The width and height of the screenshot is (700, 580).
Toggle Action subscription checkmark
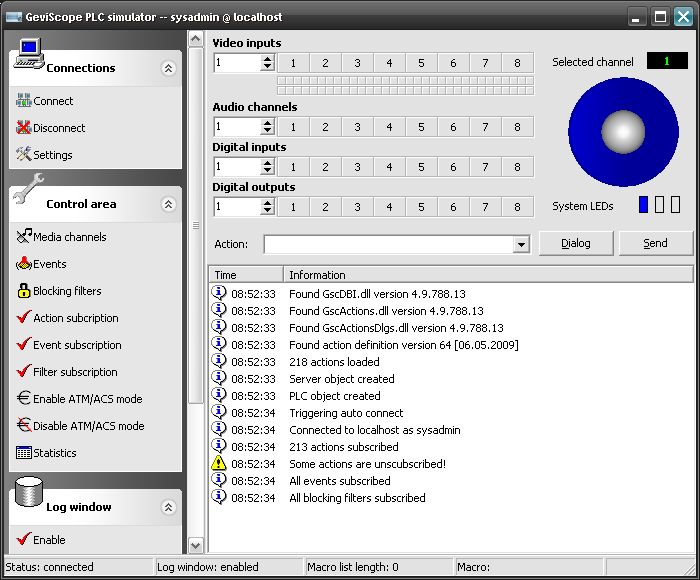(x=24, y=318)
